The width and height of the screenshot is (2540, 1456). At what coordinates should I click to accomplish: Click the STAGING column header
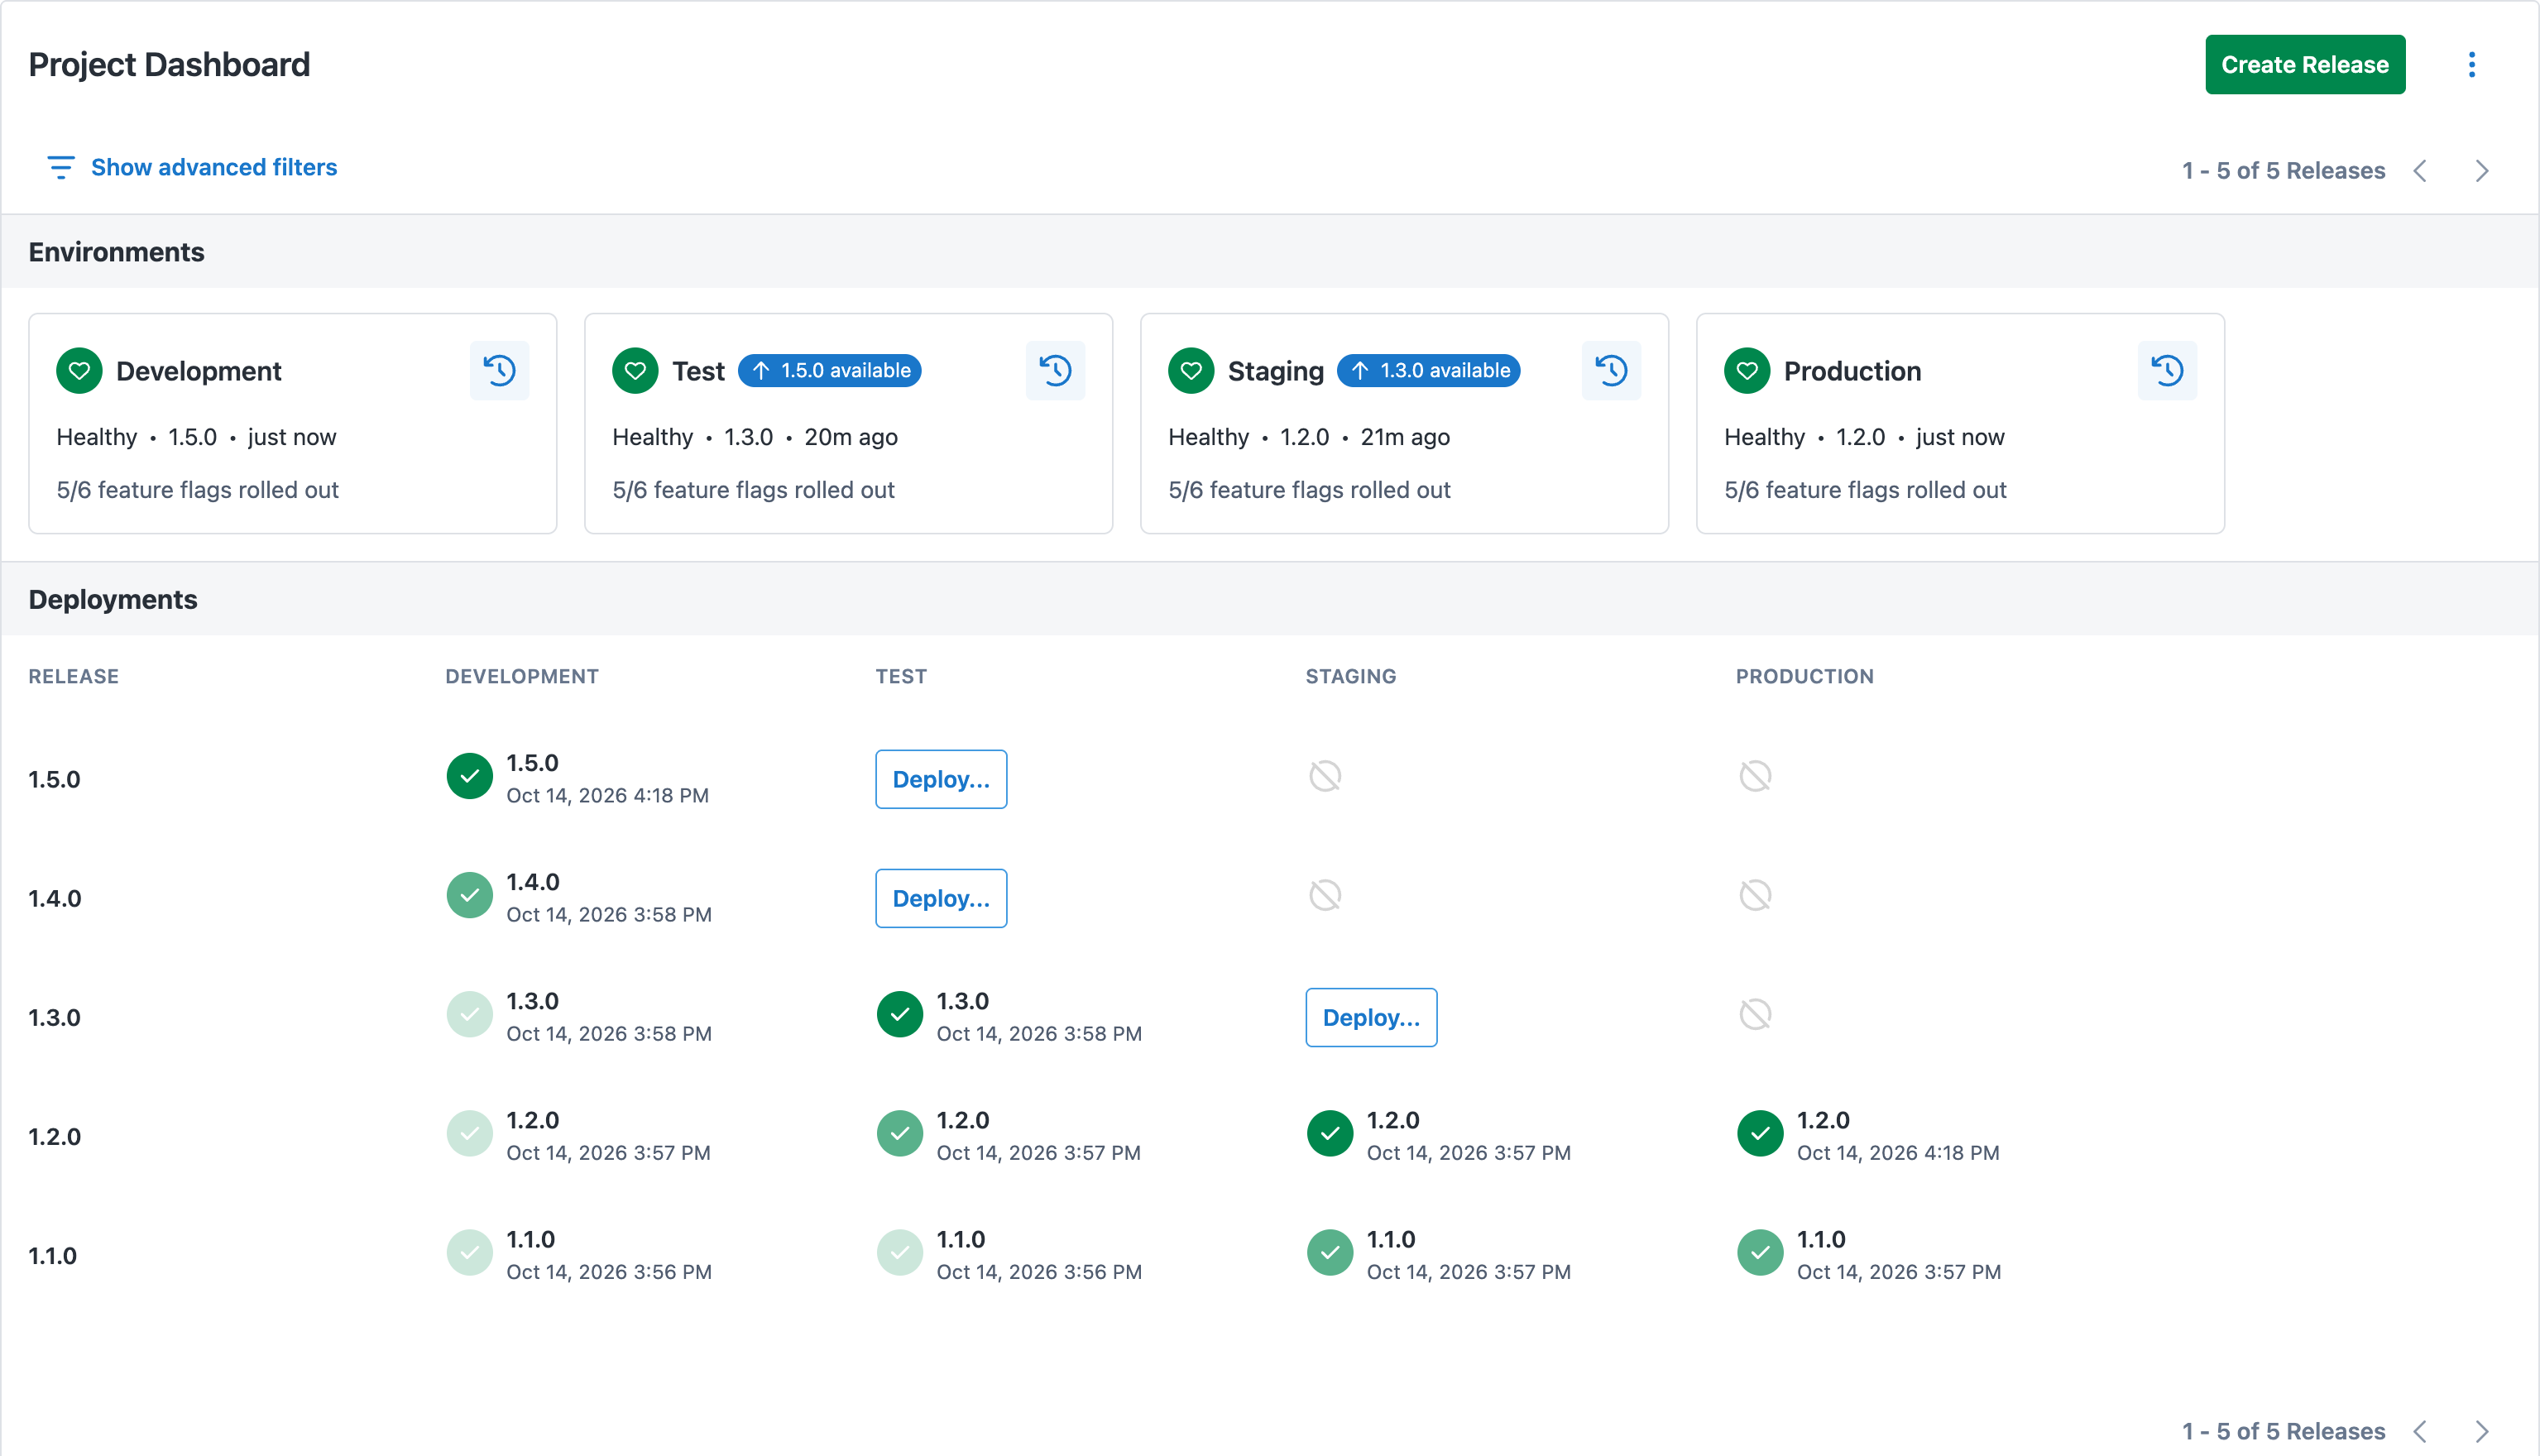pyautogui.click(x=1351, y=676)
